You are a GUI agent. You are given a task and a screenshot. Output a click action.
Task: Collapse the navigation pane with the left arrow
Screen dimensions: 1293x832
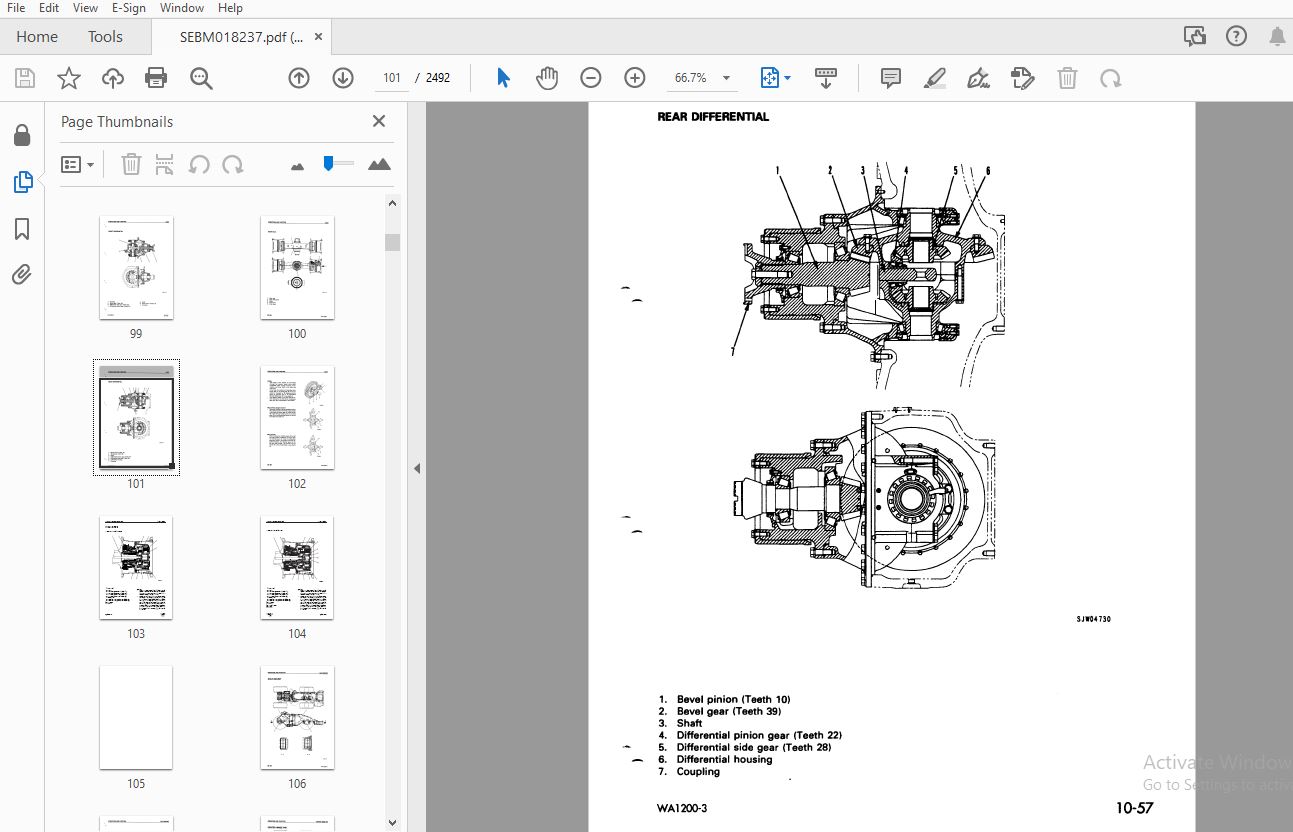417,468
